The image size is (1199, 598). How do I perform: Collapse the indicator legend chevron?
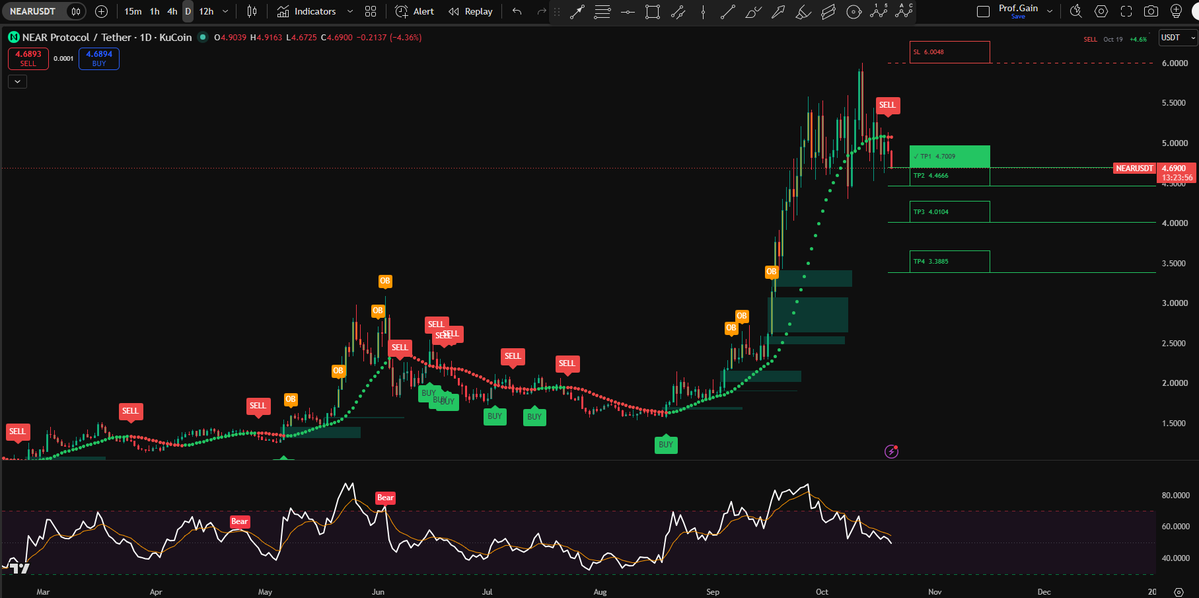17,81
